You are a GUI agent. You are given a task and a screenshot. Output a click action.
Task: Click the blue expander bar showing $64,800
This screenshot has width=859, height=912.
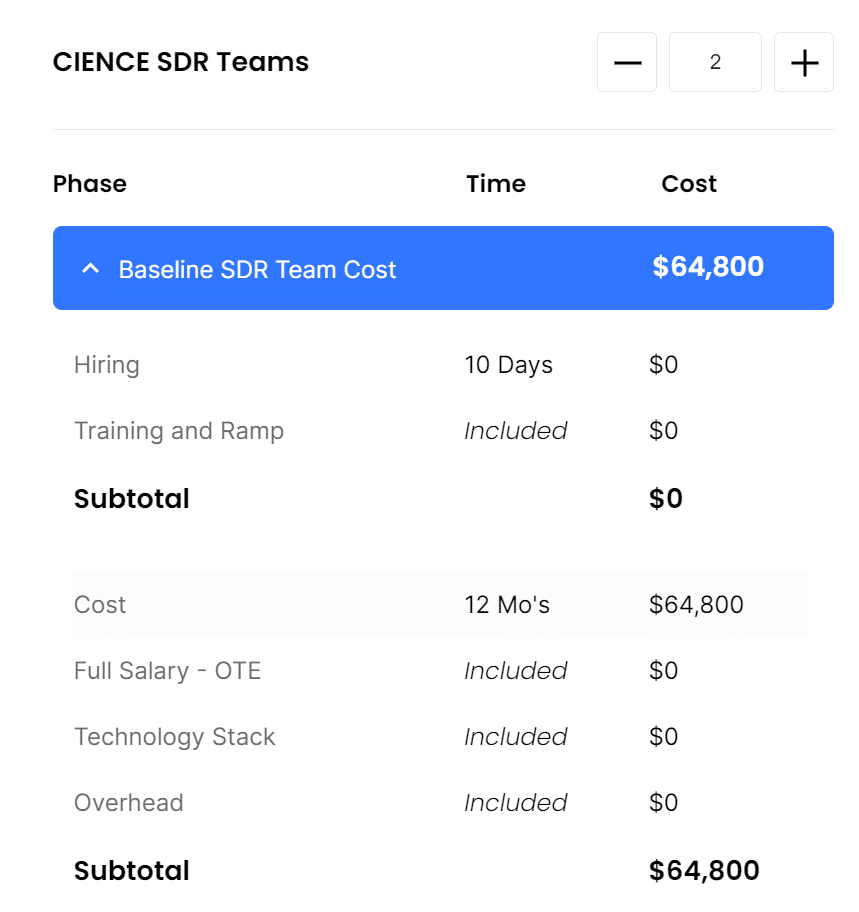pos(443,268)
